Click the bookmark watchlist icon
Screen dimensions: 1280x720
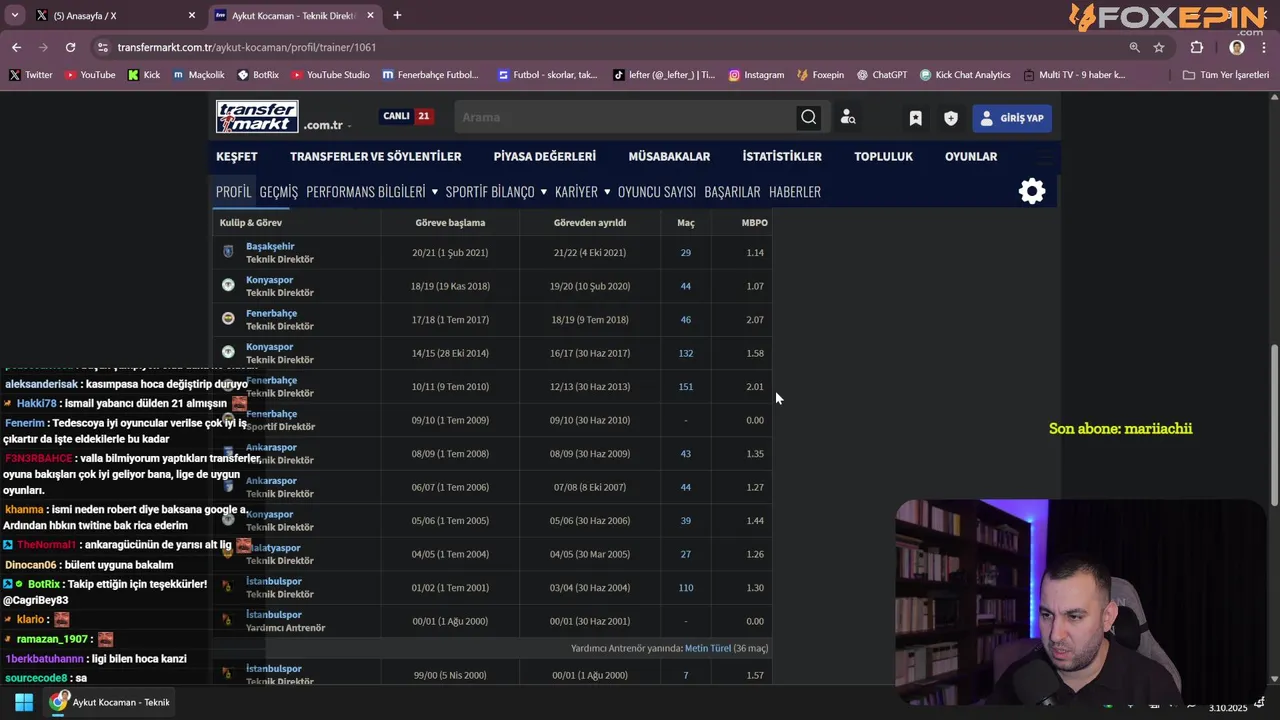[x=915, y=118]
